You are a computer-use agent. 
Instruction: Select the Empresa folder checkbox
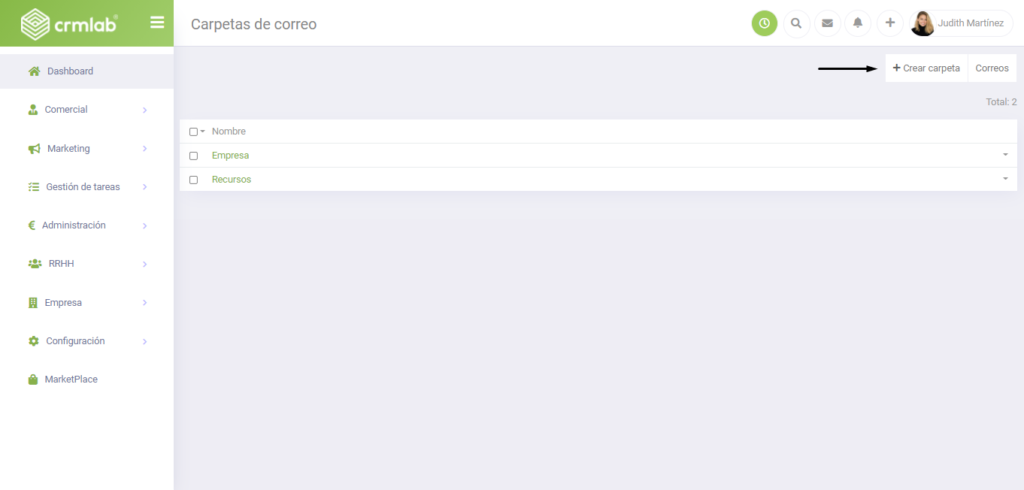193,156
